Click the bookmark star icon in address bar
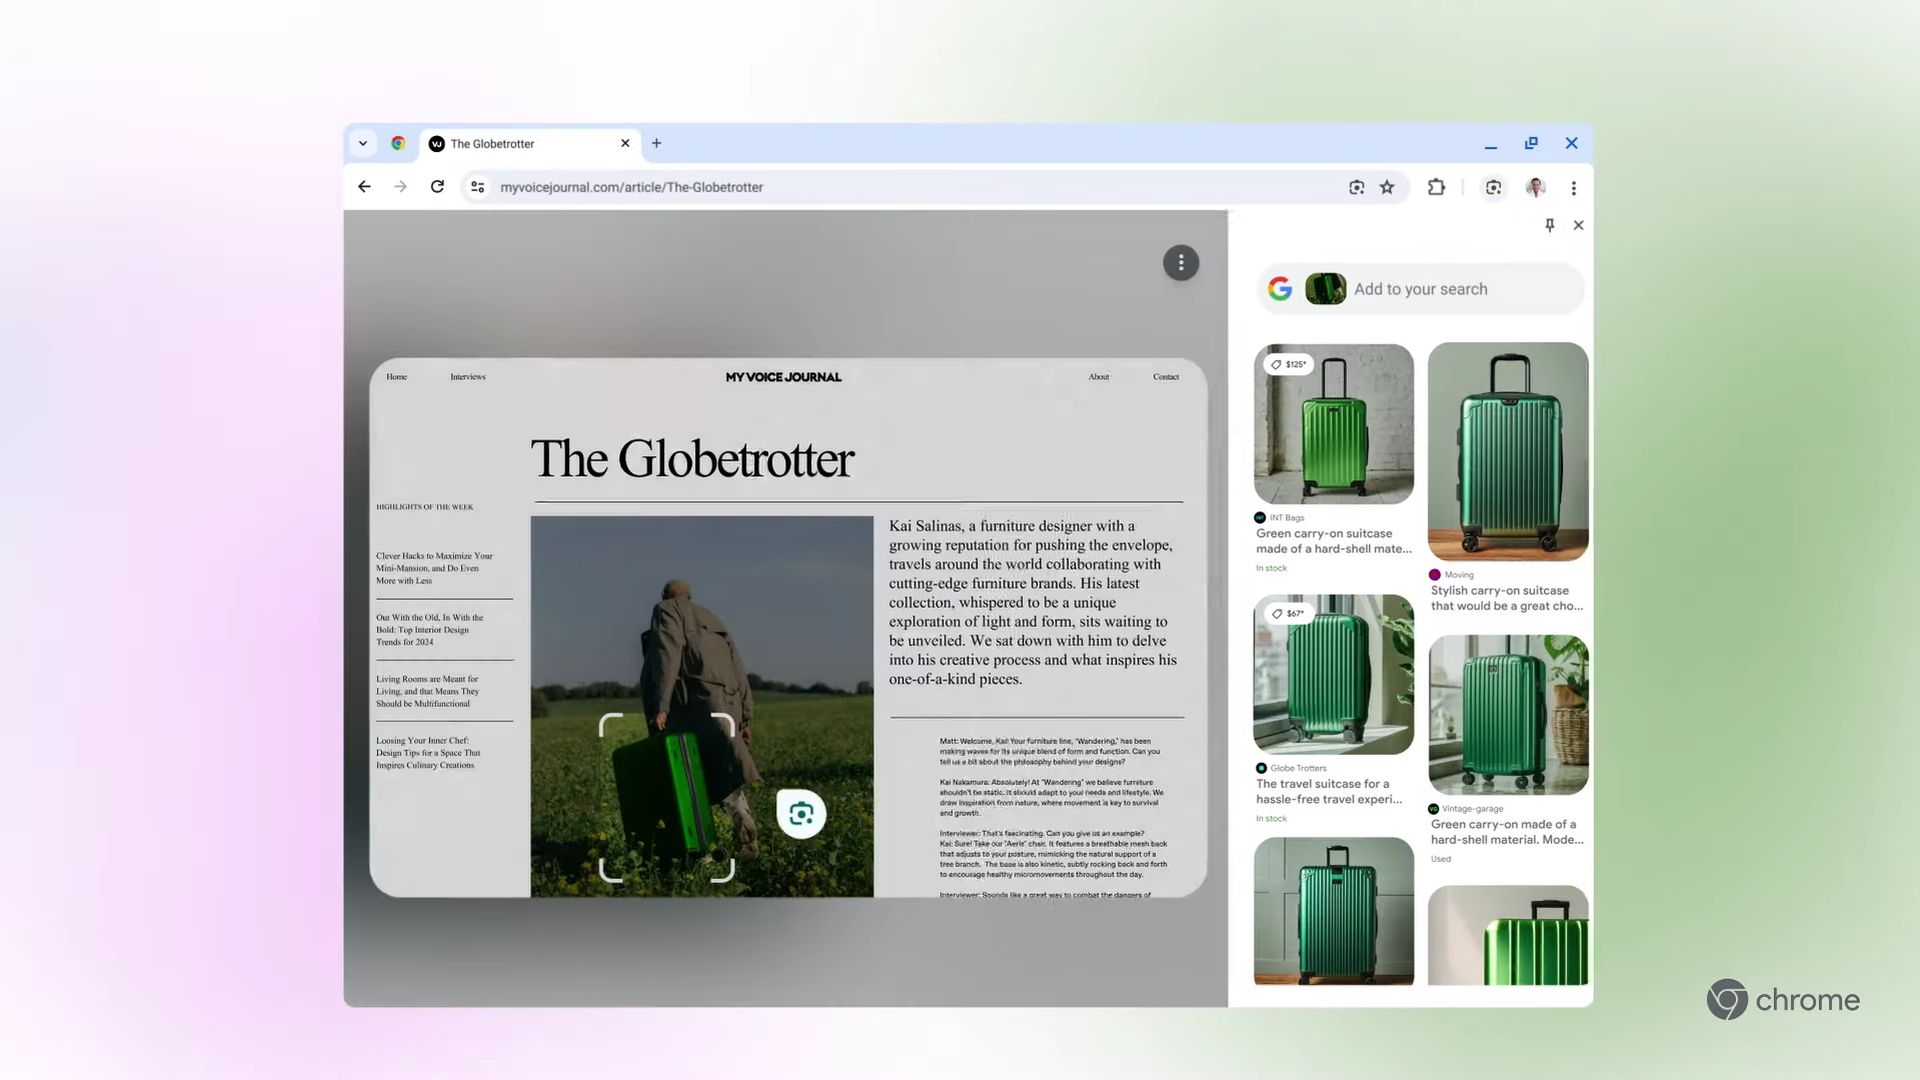The width and height of the screenshot is (1920, 1080). [1387, 186]
